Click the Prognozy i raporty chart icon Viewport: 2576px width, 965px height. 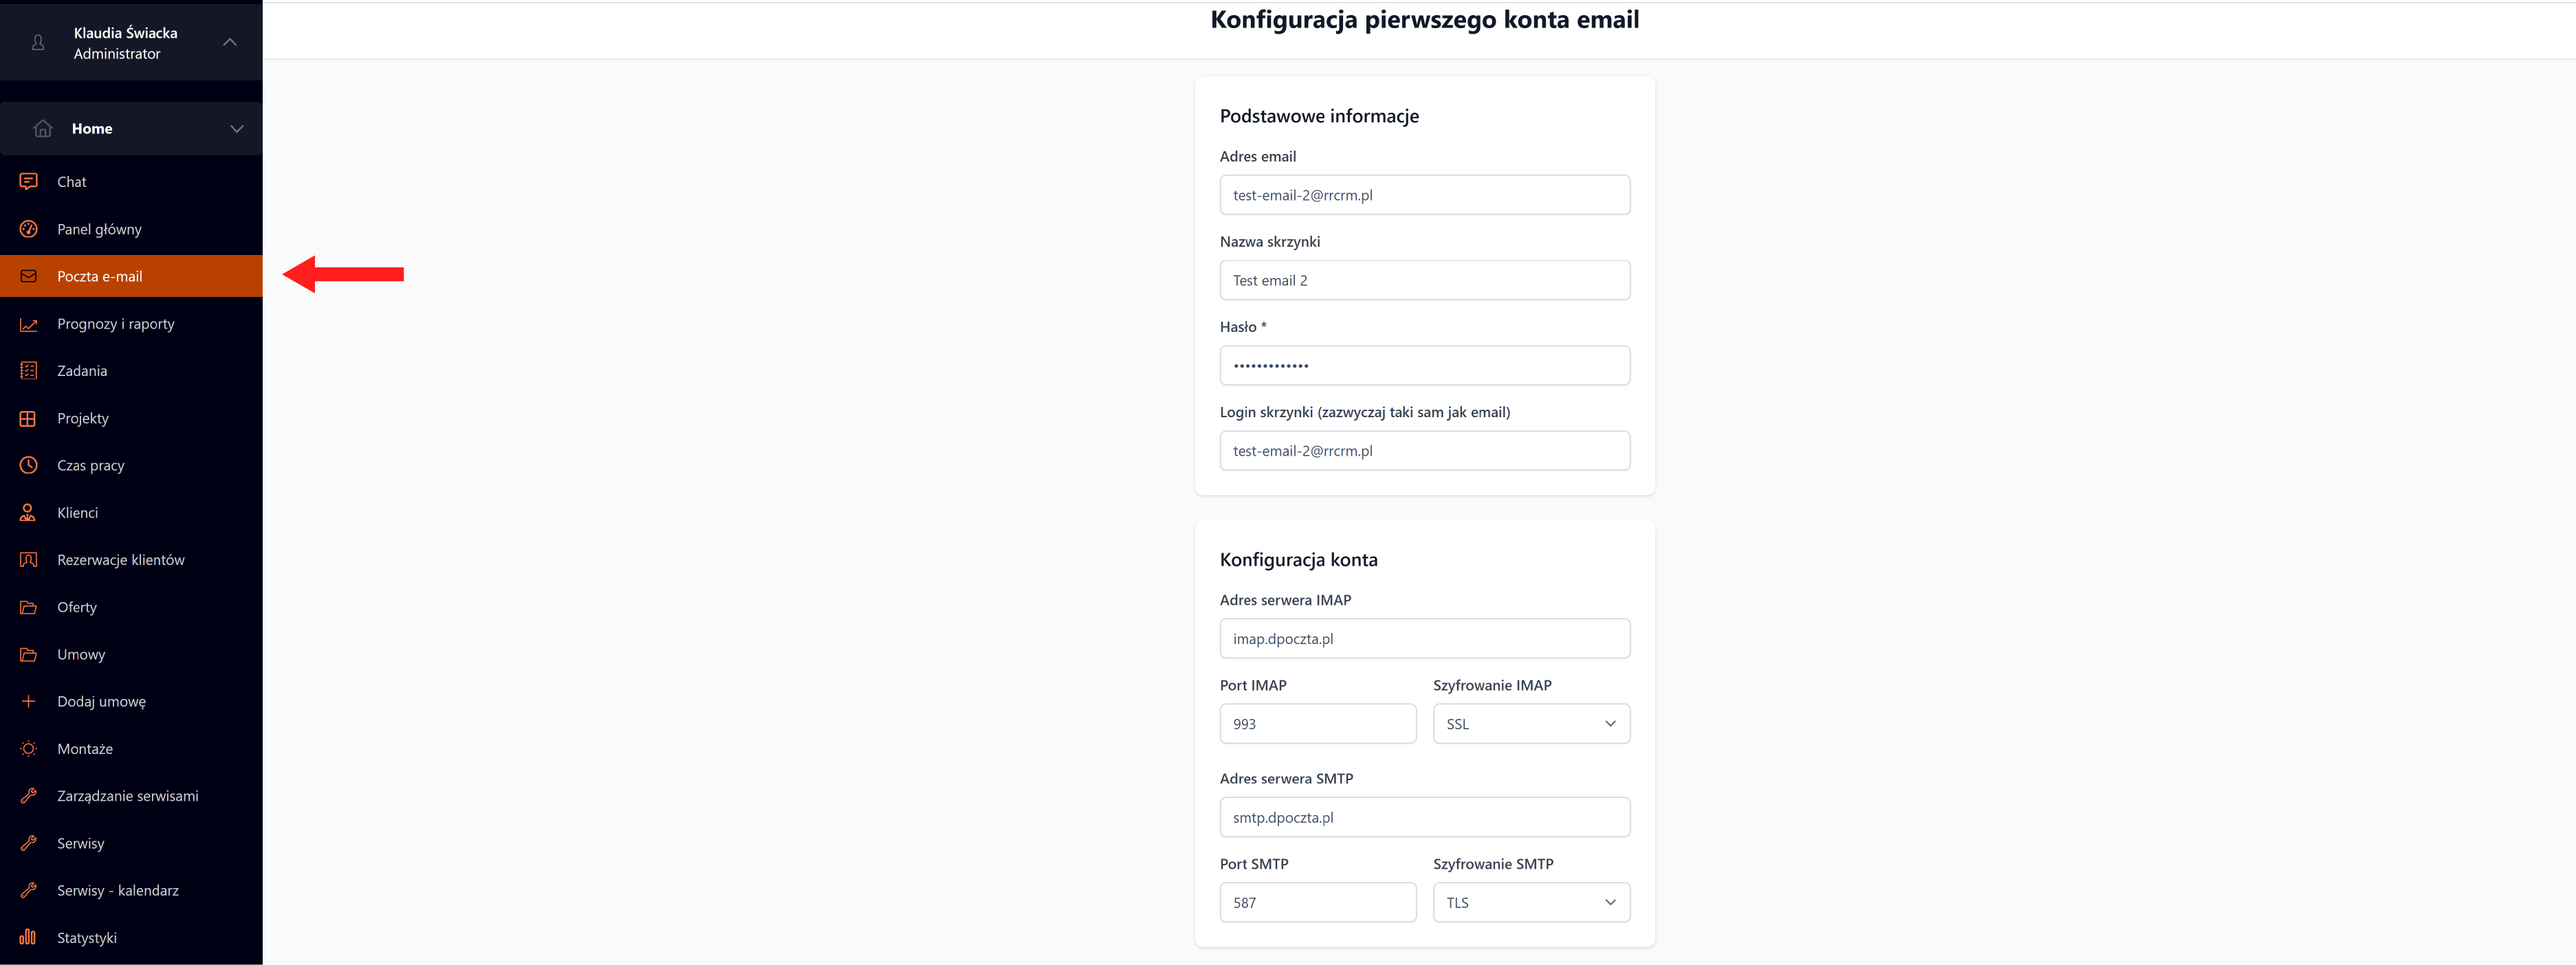28,324
